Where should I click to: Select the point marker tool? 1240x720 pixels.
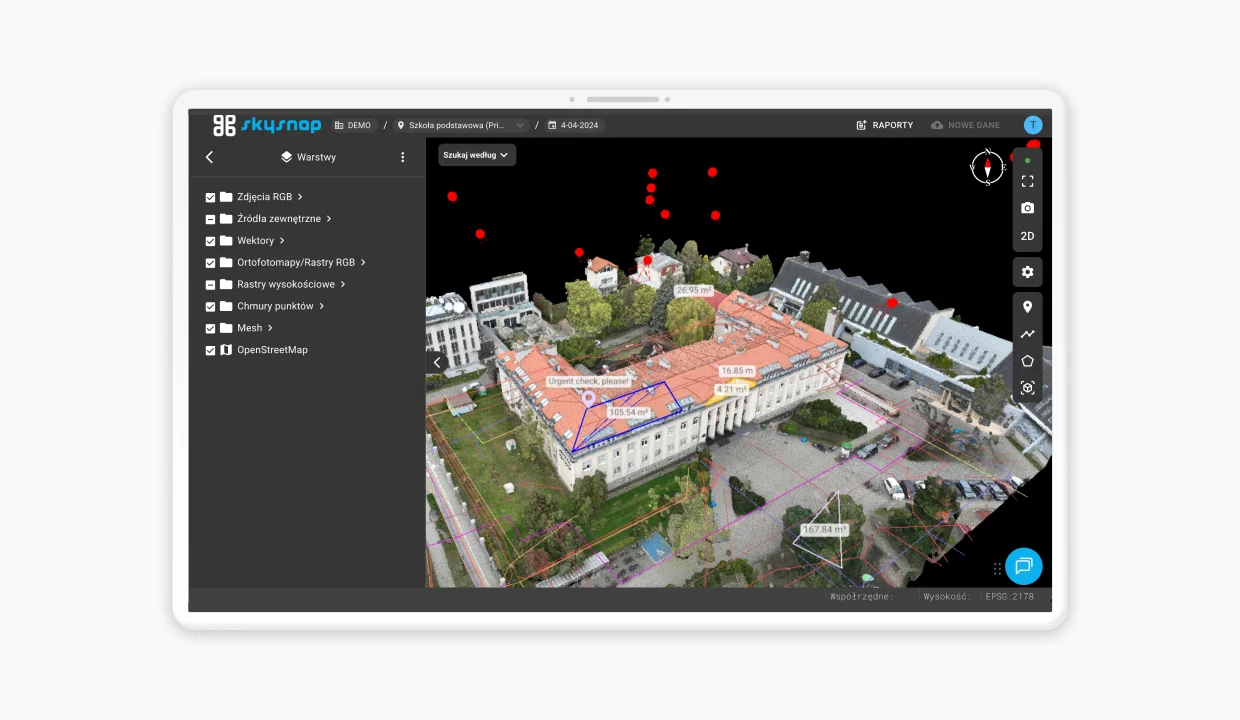tap(1027, 307)
